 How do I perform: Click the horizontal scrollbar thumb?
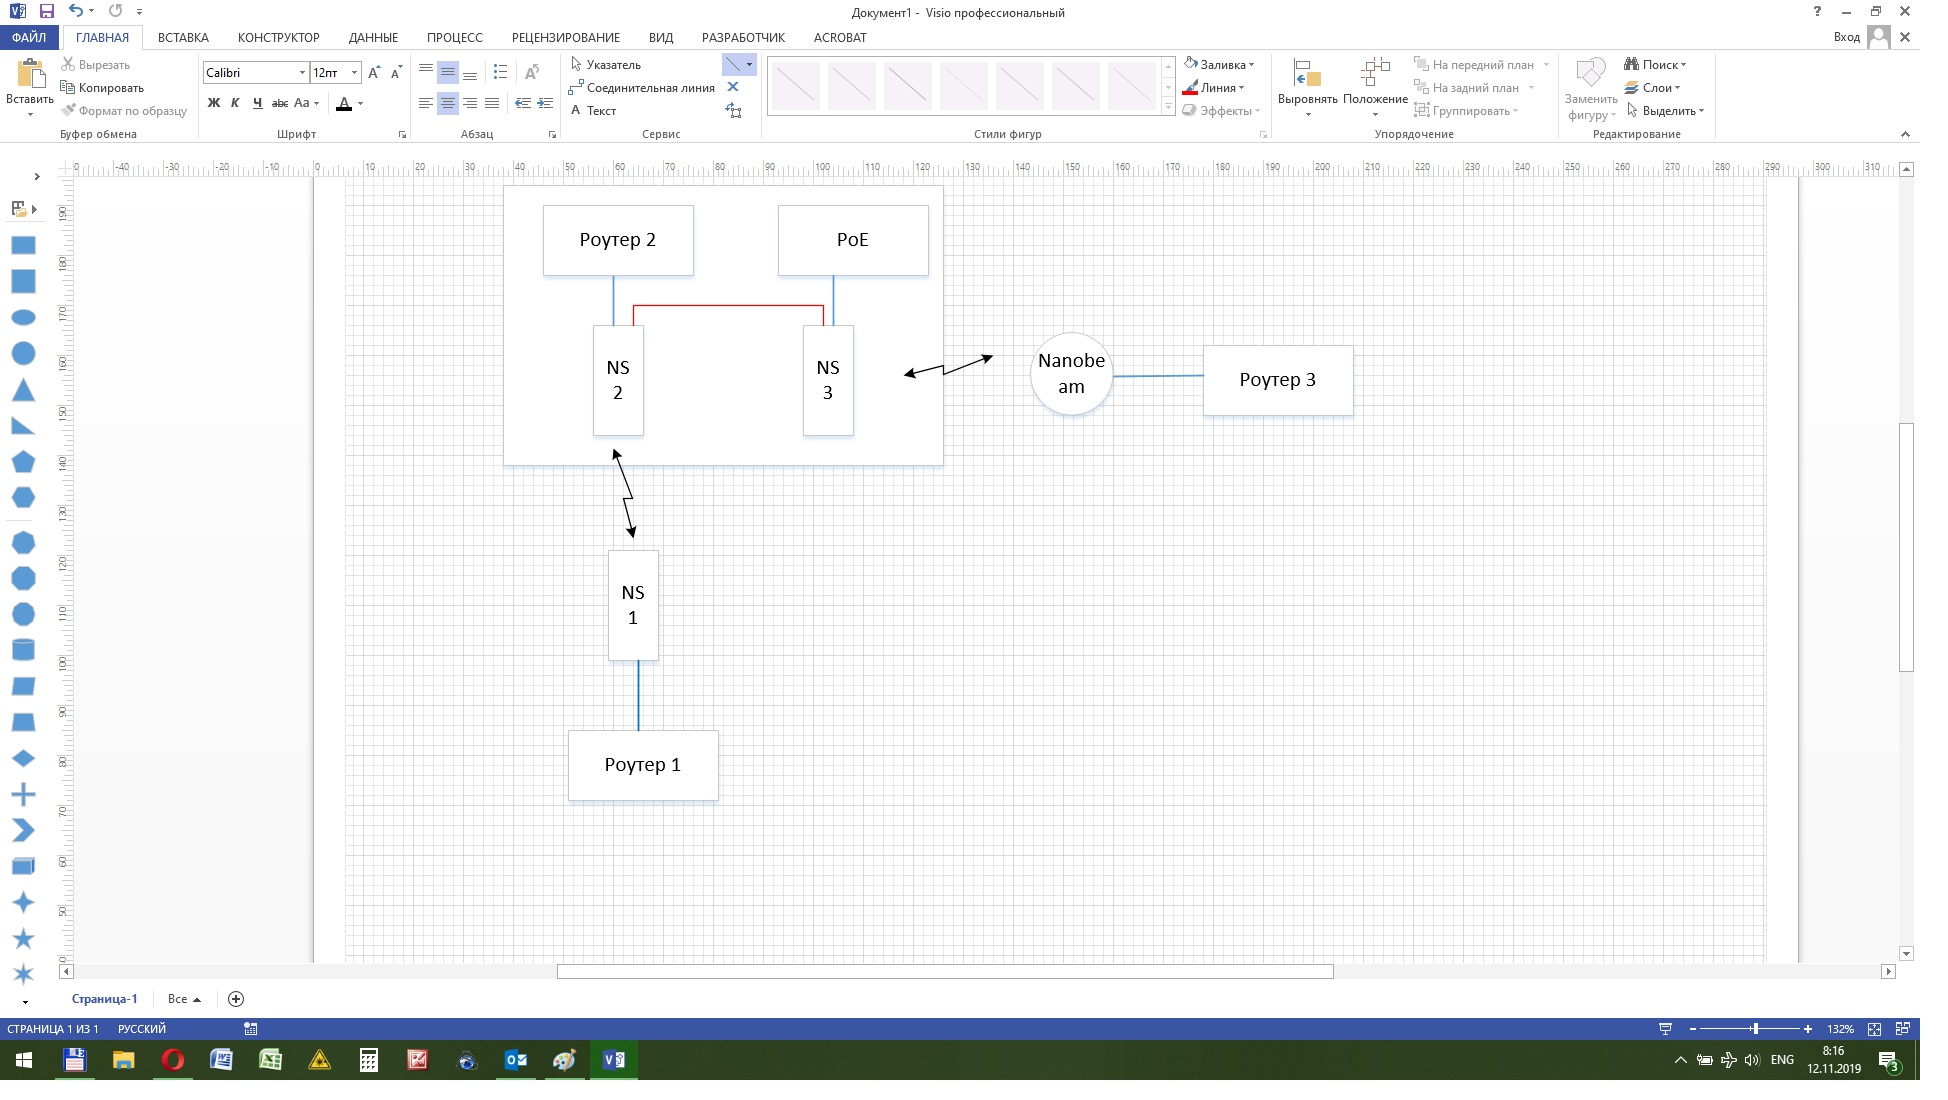(945, 972)
